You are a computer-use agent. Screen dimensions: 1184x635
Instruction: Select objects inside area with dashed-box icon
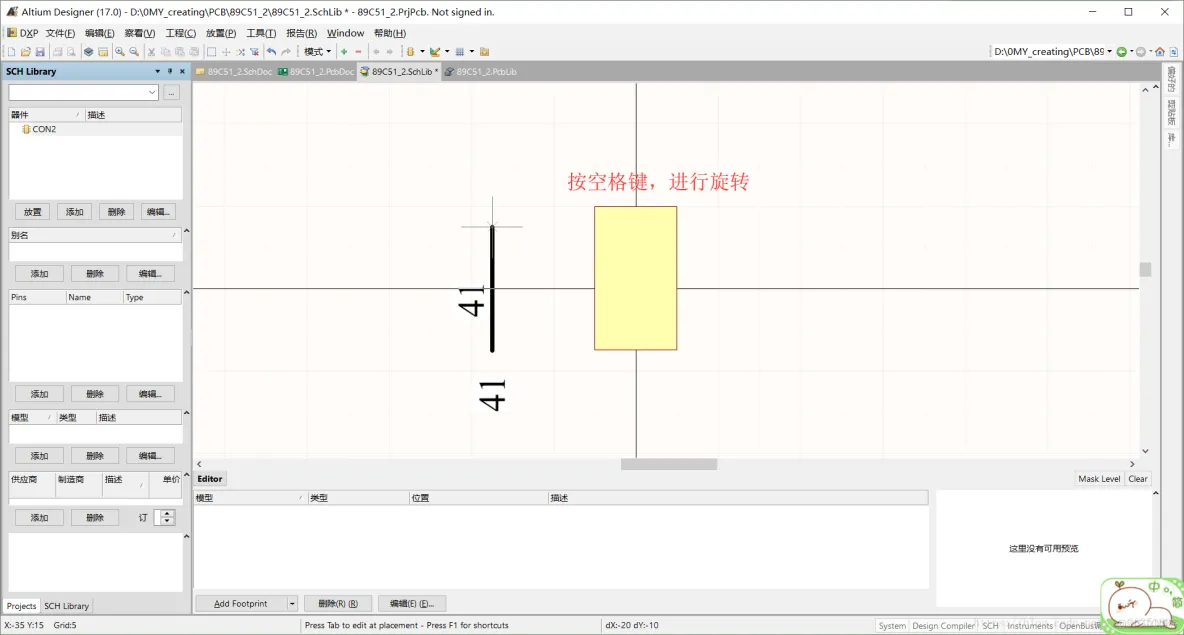211,52
